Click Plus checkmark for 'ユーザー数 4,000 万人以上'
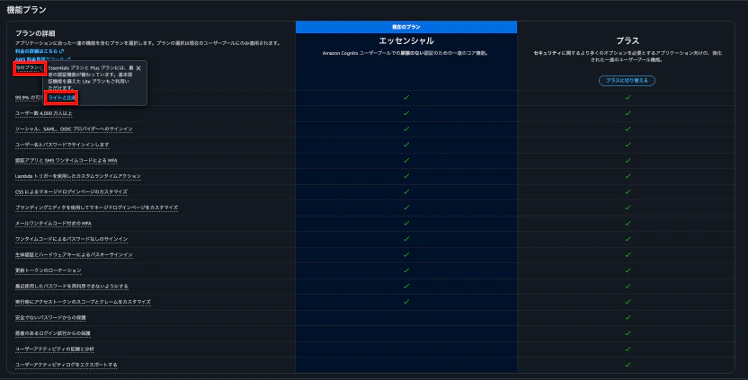748x380 pixels. coord(628,113)
